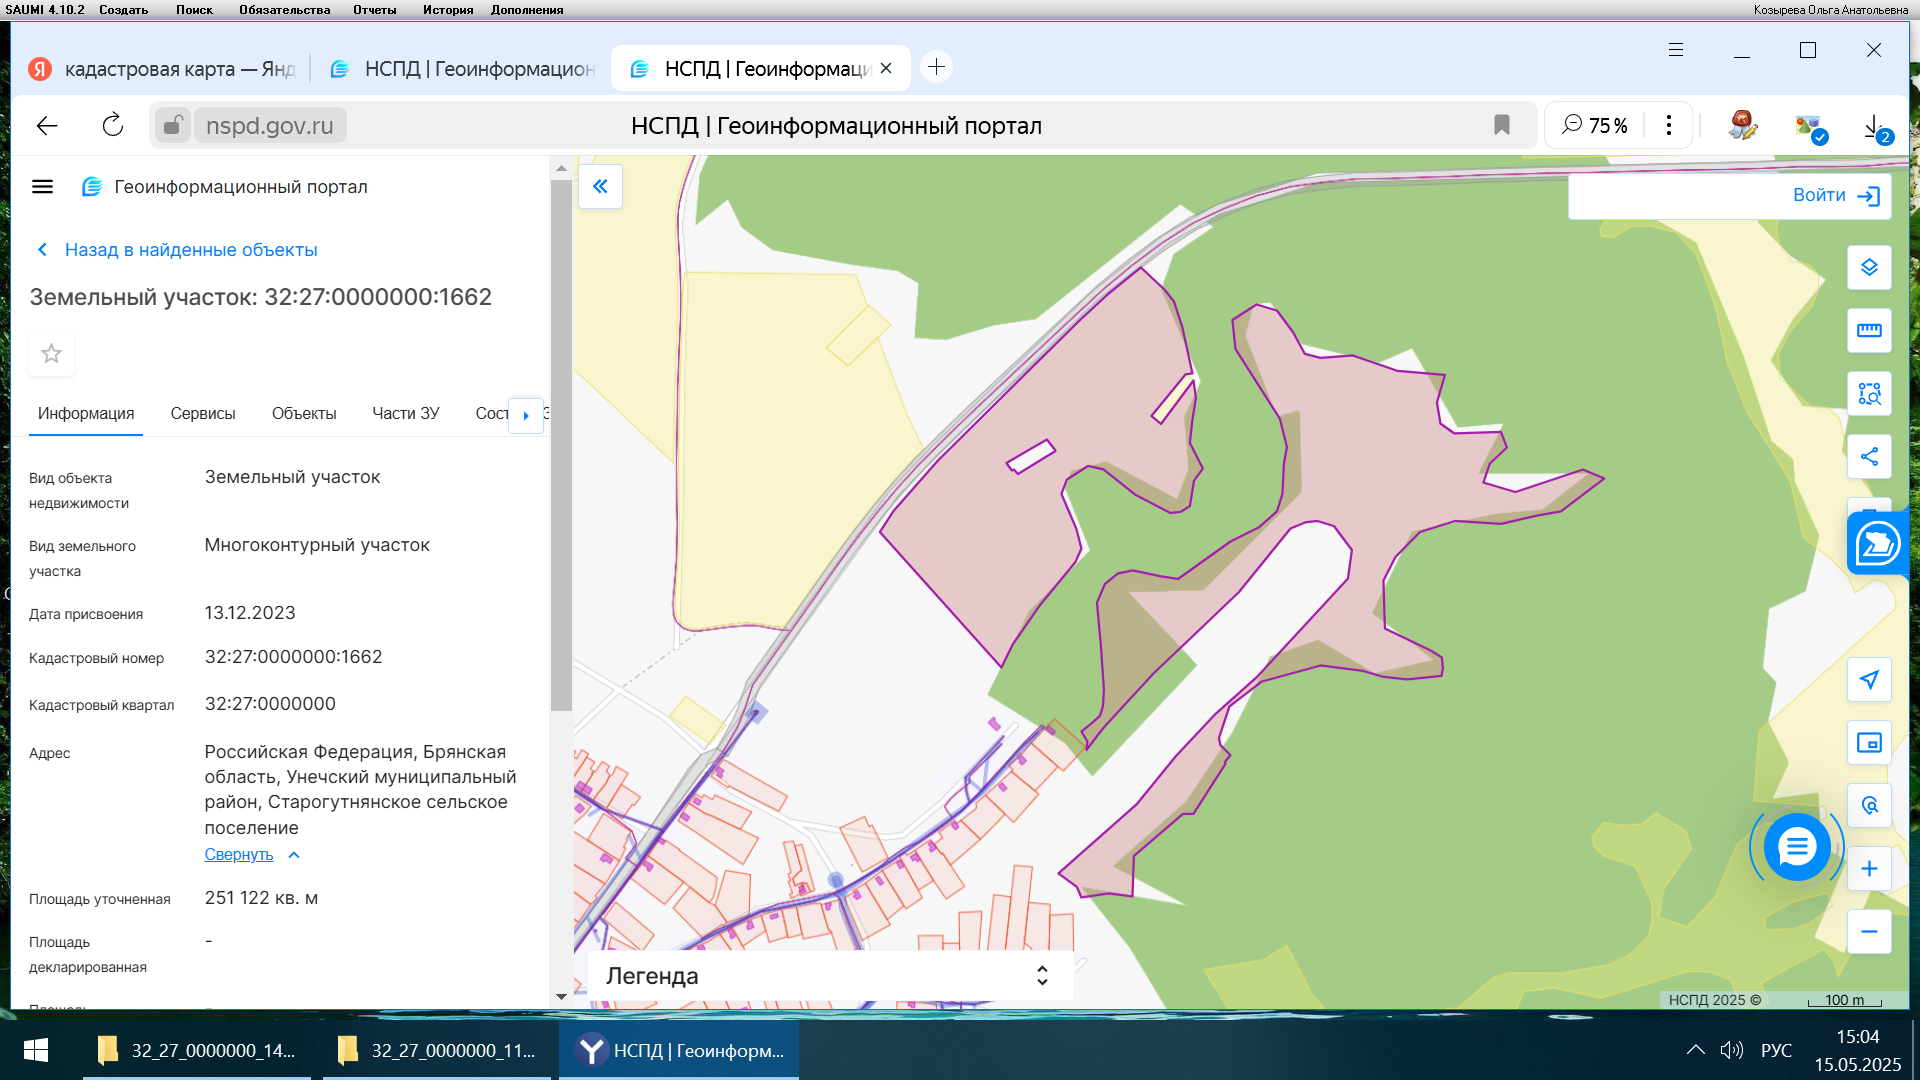This screenshot has height=1080, width=1920.
Task: Show hidden system tray icons
Action: pos(1695,1050)
